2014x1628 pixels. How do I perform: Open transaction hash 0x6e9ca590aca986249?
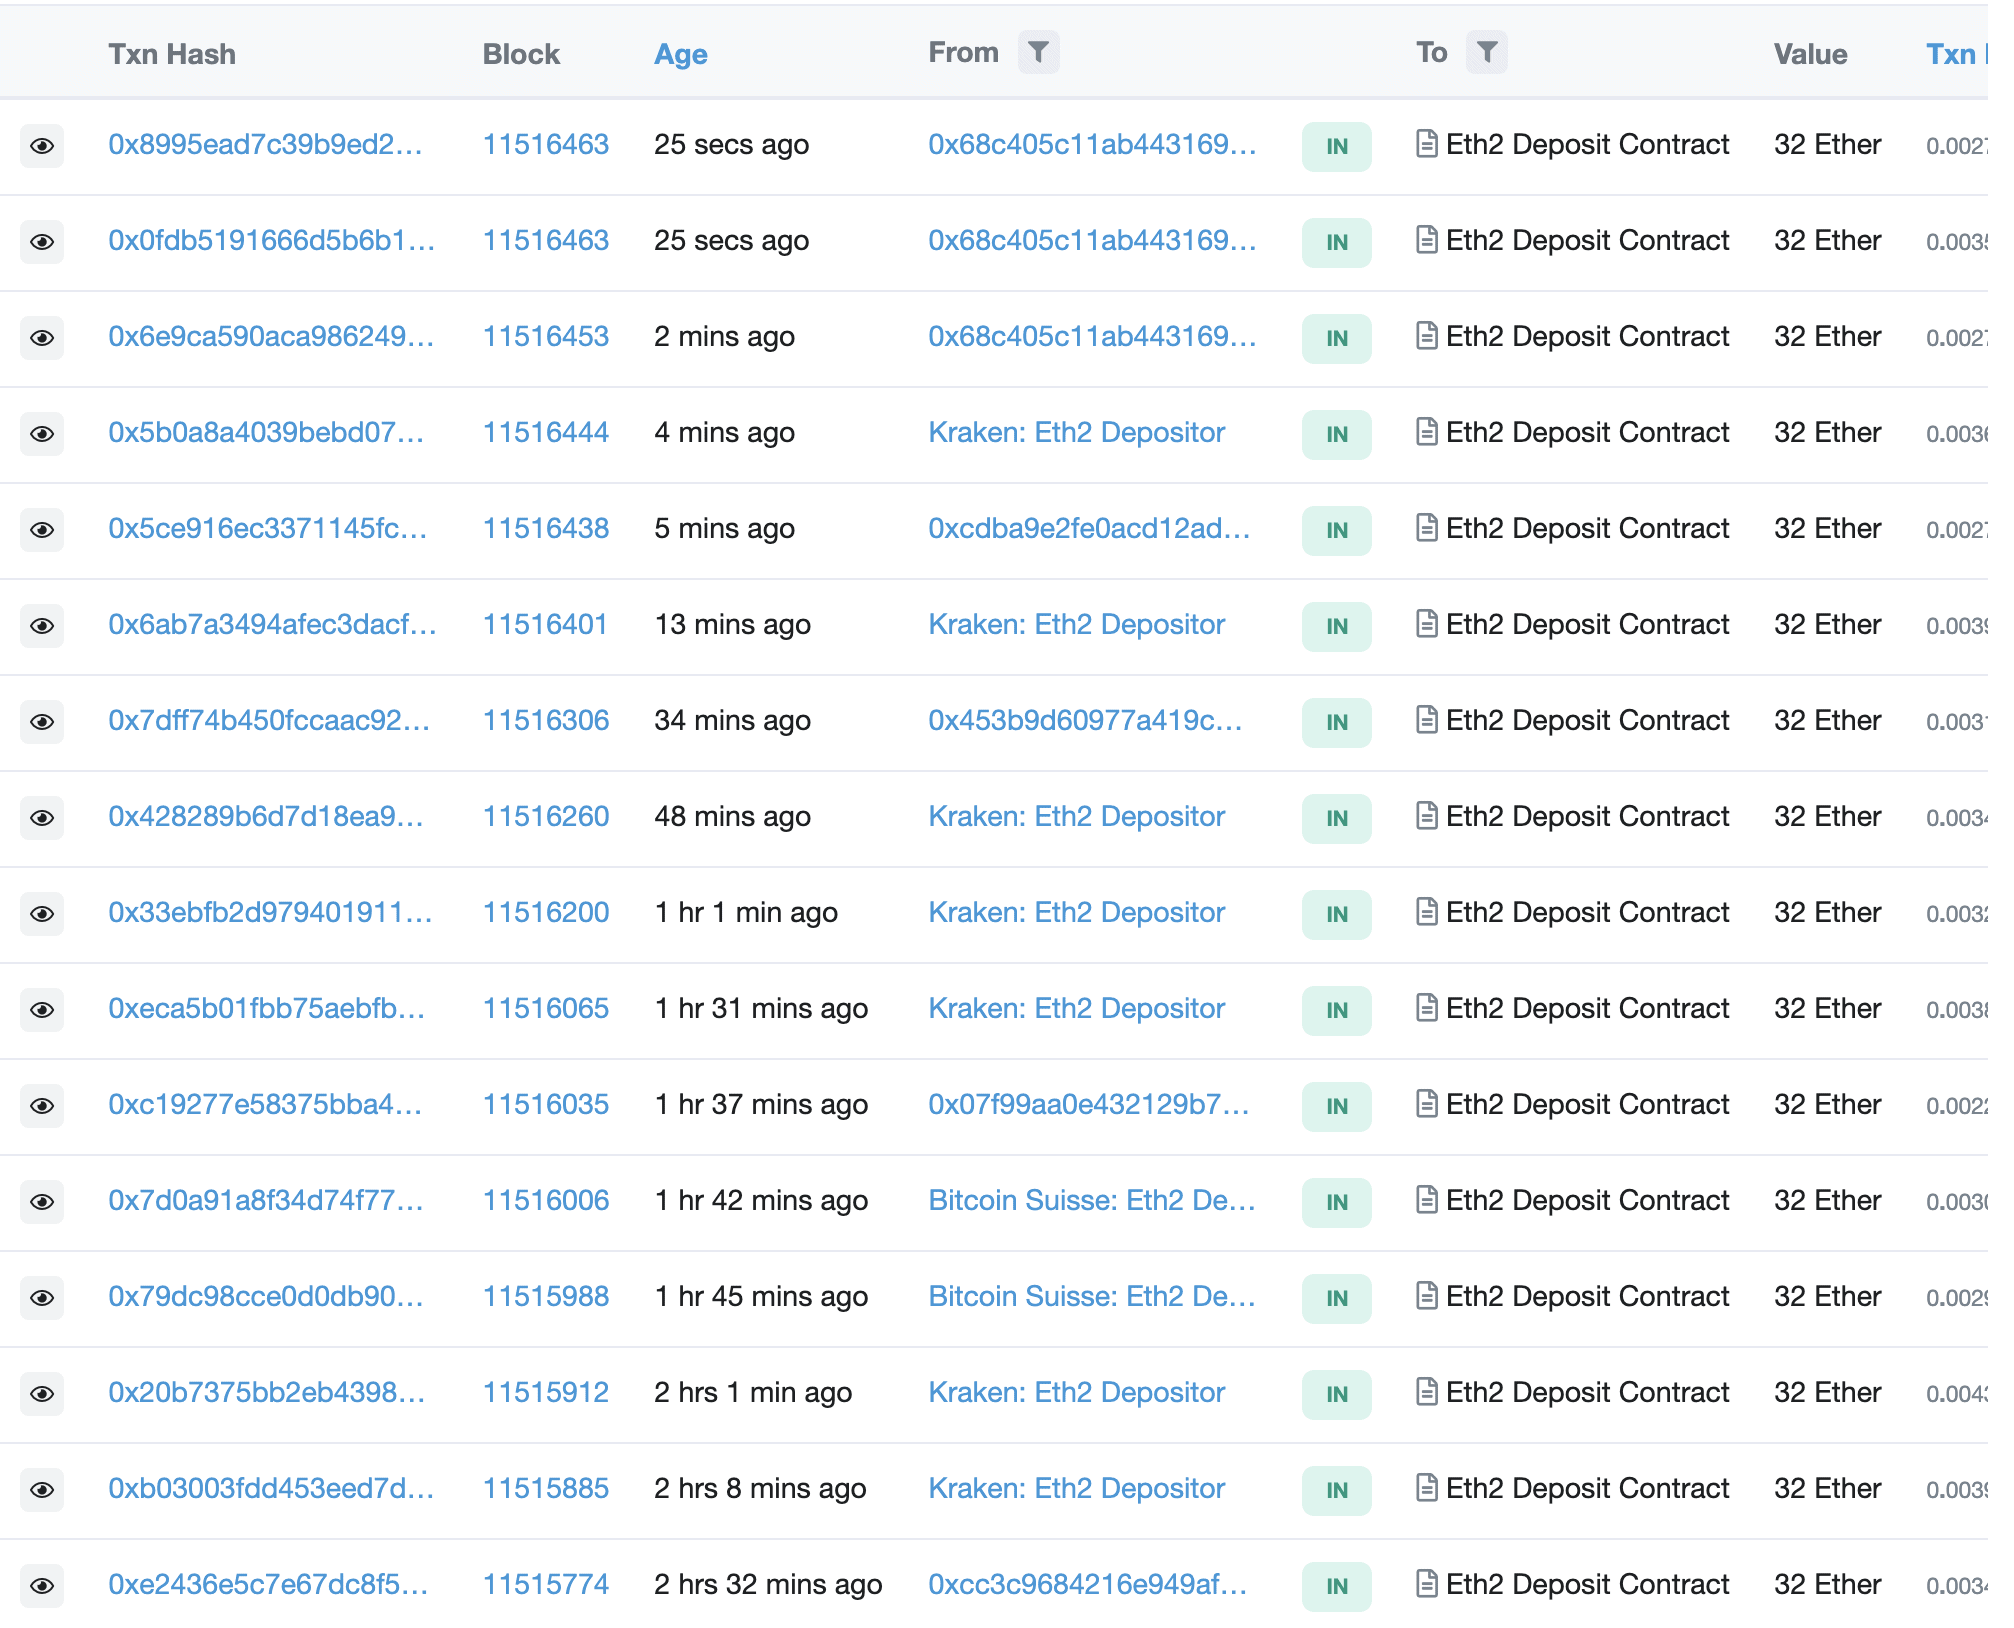(x=271, y=337)
